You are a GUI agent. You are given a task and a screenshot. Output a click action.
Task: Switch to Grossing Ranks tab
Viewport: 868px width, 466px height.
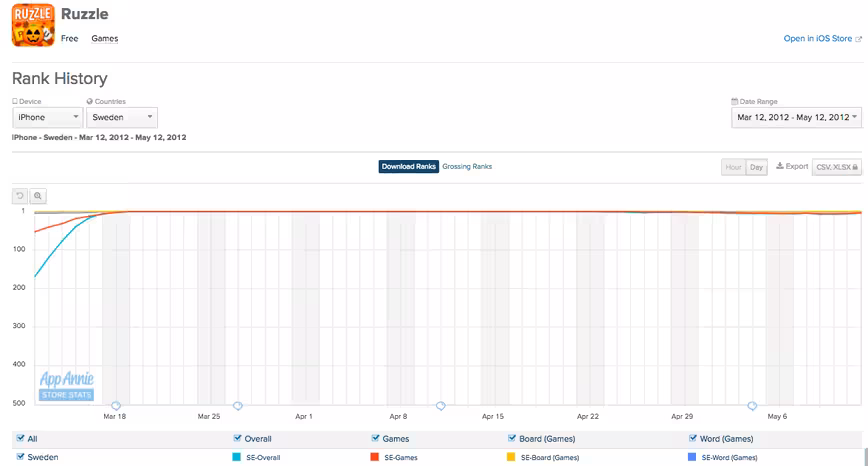pos(467,167)
